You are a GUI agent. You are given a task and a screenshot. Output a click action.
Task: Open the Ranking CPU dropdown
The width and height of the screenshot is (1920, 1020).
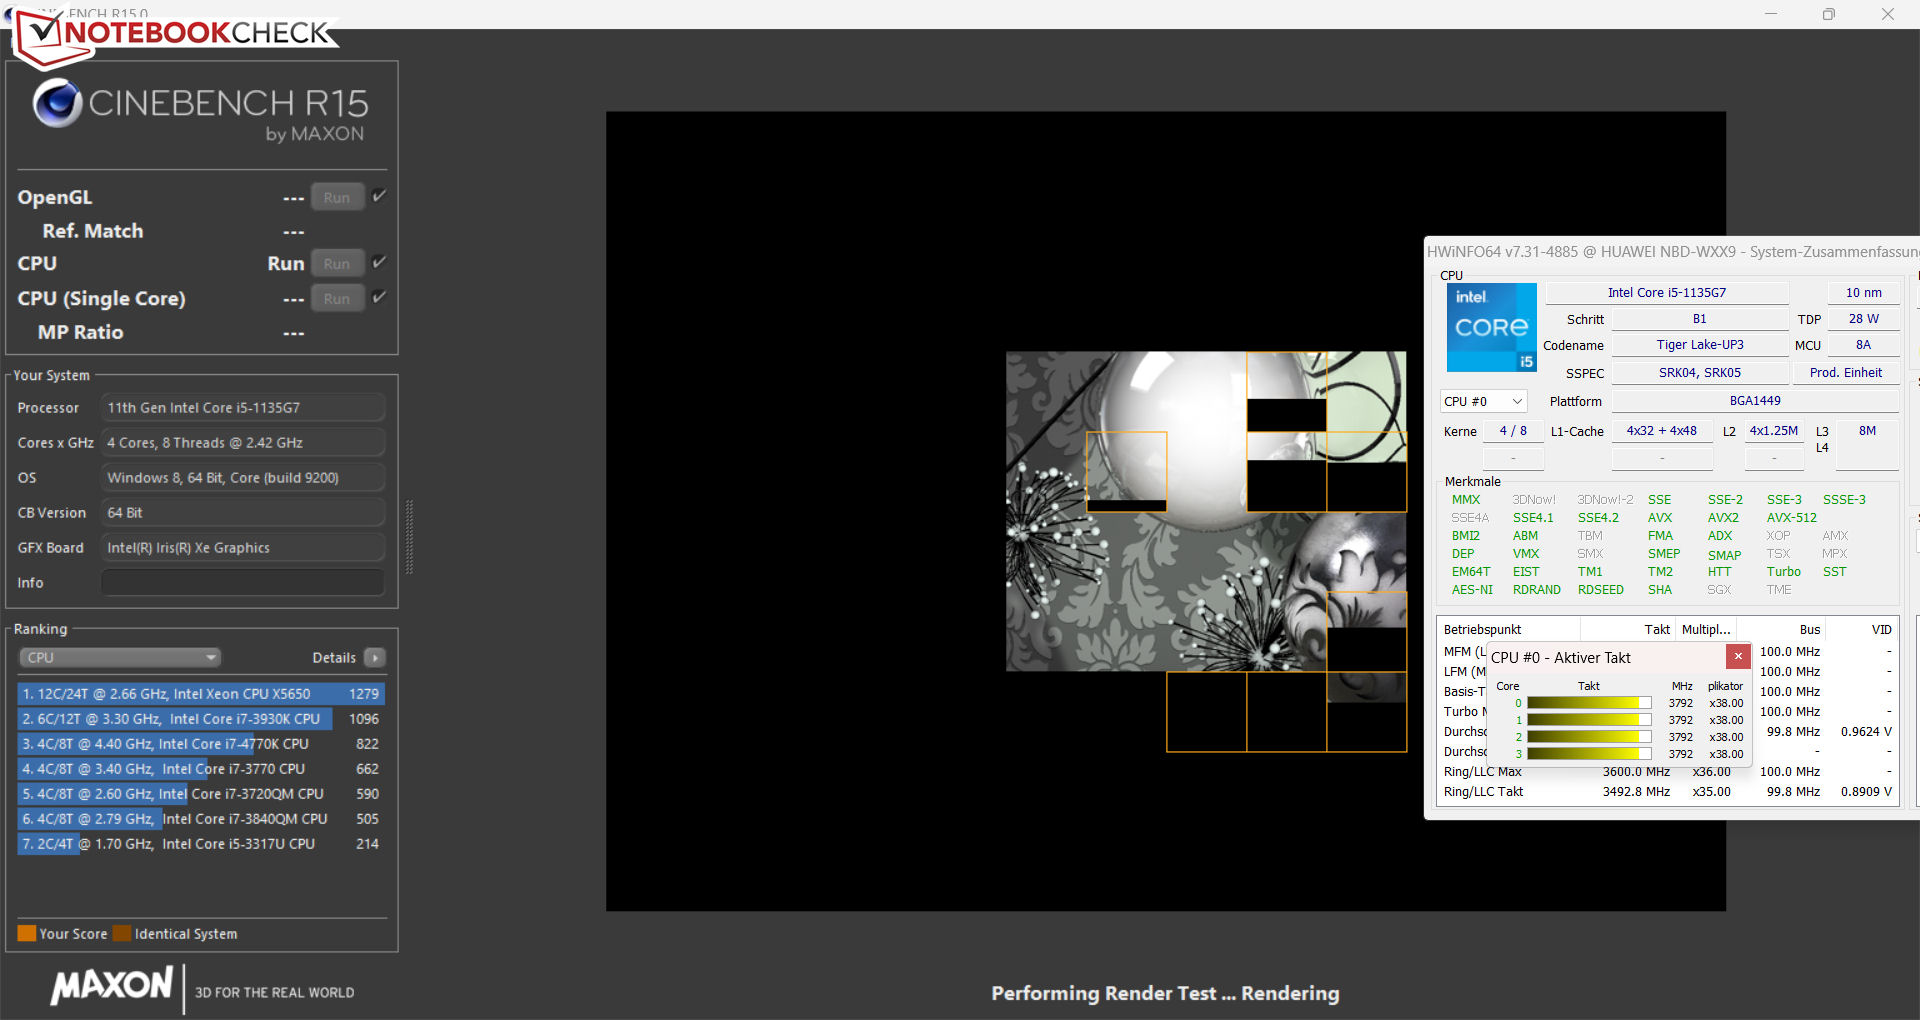point(120,658)
